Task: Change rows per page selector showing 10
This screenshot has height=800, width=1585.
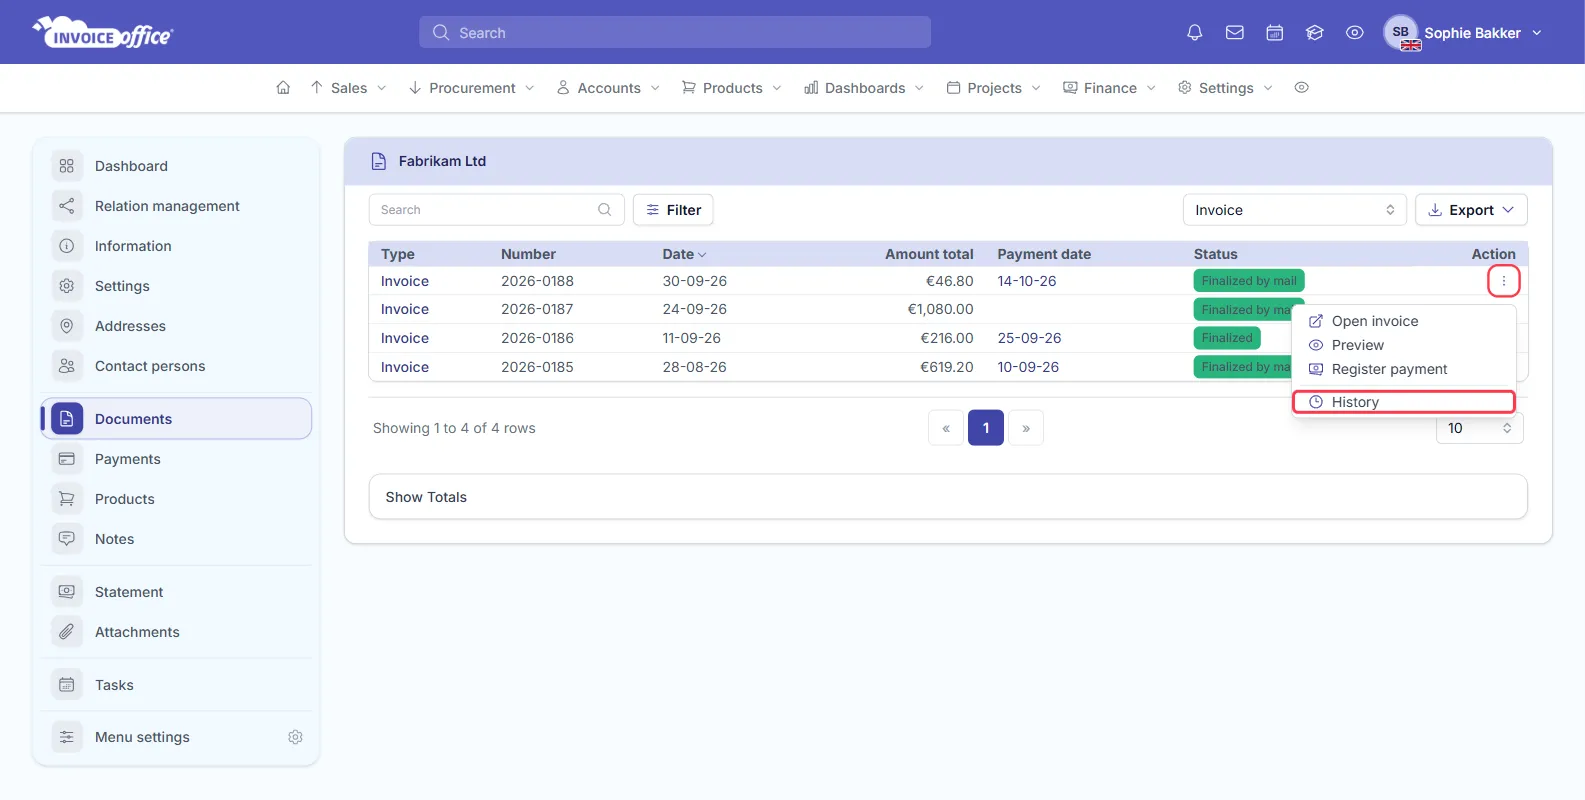Action: coord(1480,428)
